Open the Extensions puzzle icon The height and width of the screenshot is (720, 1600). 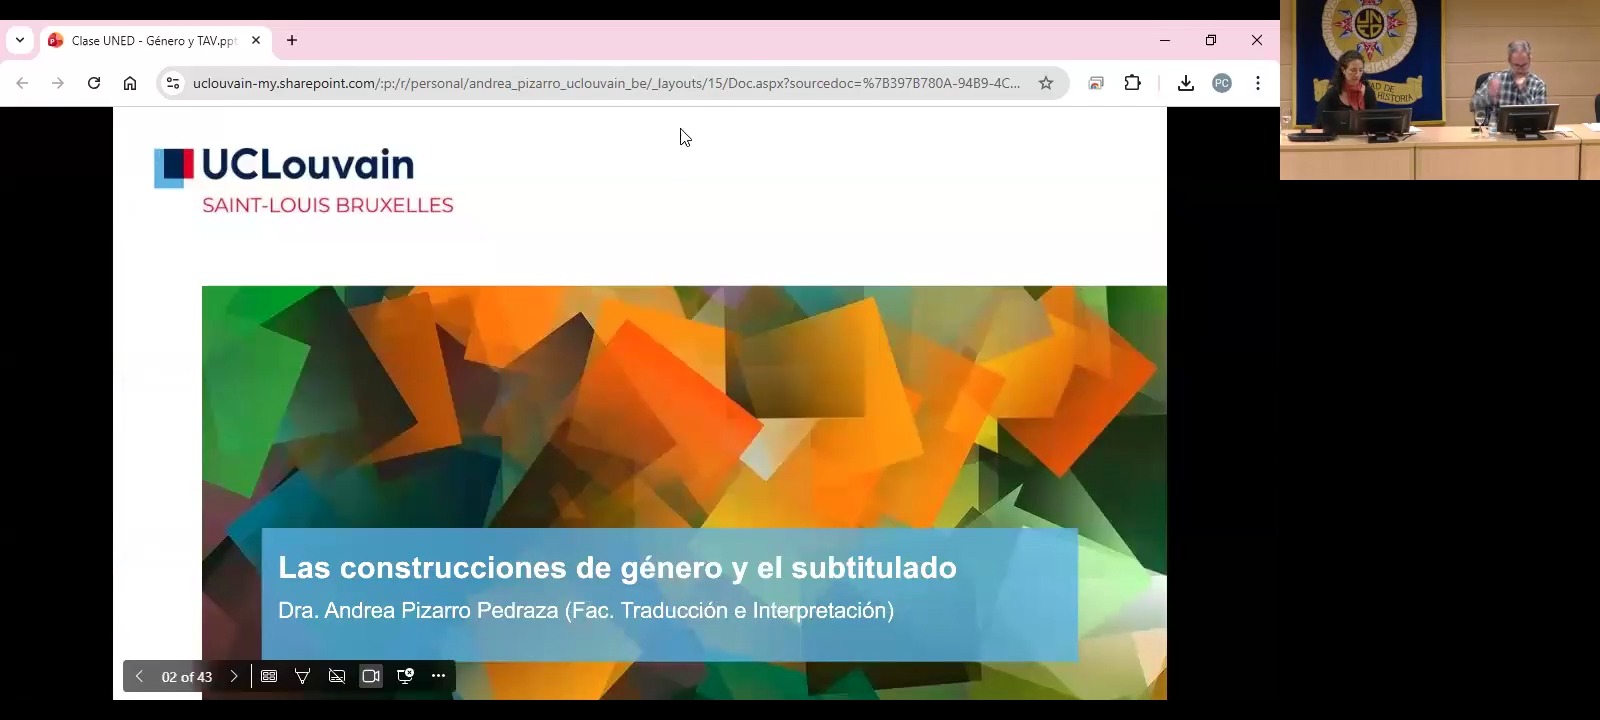(1133, 83)
